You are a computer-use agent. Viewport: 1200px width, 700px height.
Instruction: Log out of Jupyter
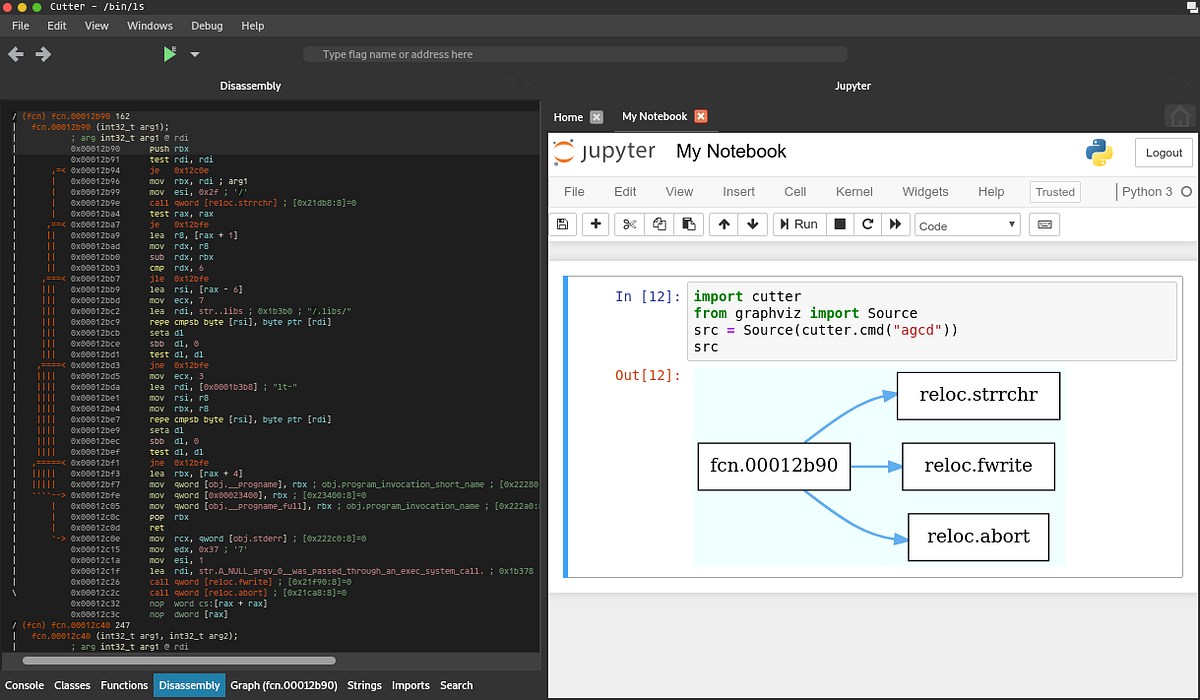(1163, 153)
